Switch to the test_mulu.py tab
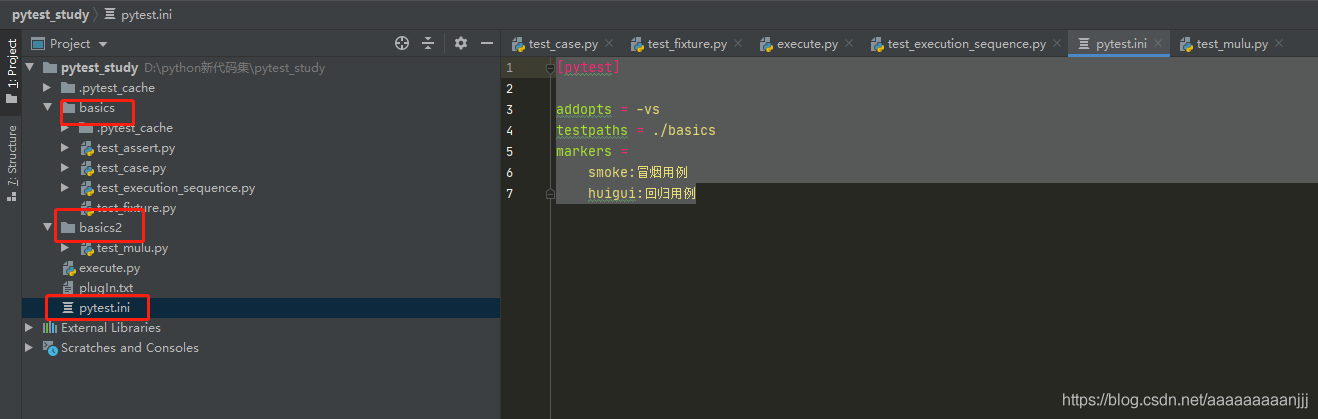The image size is (1318, 419). tap(1231, 44)
